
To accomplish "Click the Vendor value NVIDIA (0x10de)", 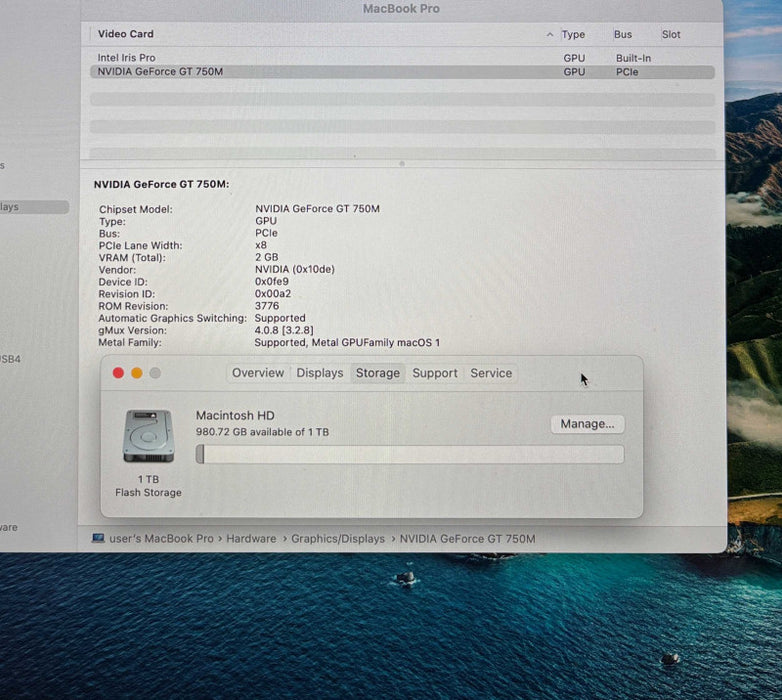I will click(295, 269).
